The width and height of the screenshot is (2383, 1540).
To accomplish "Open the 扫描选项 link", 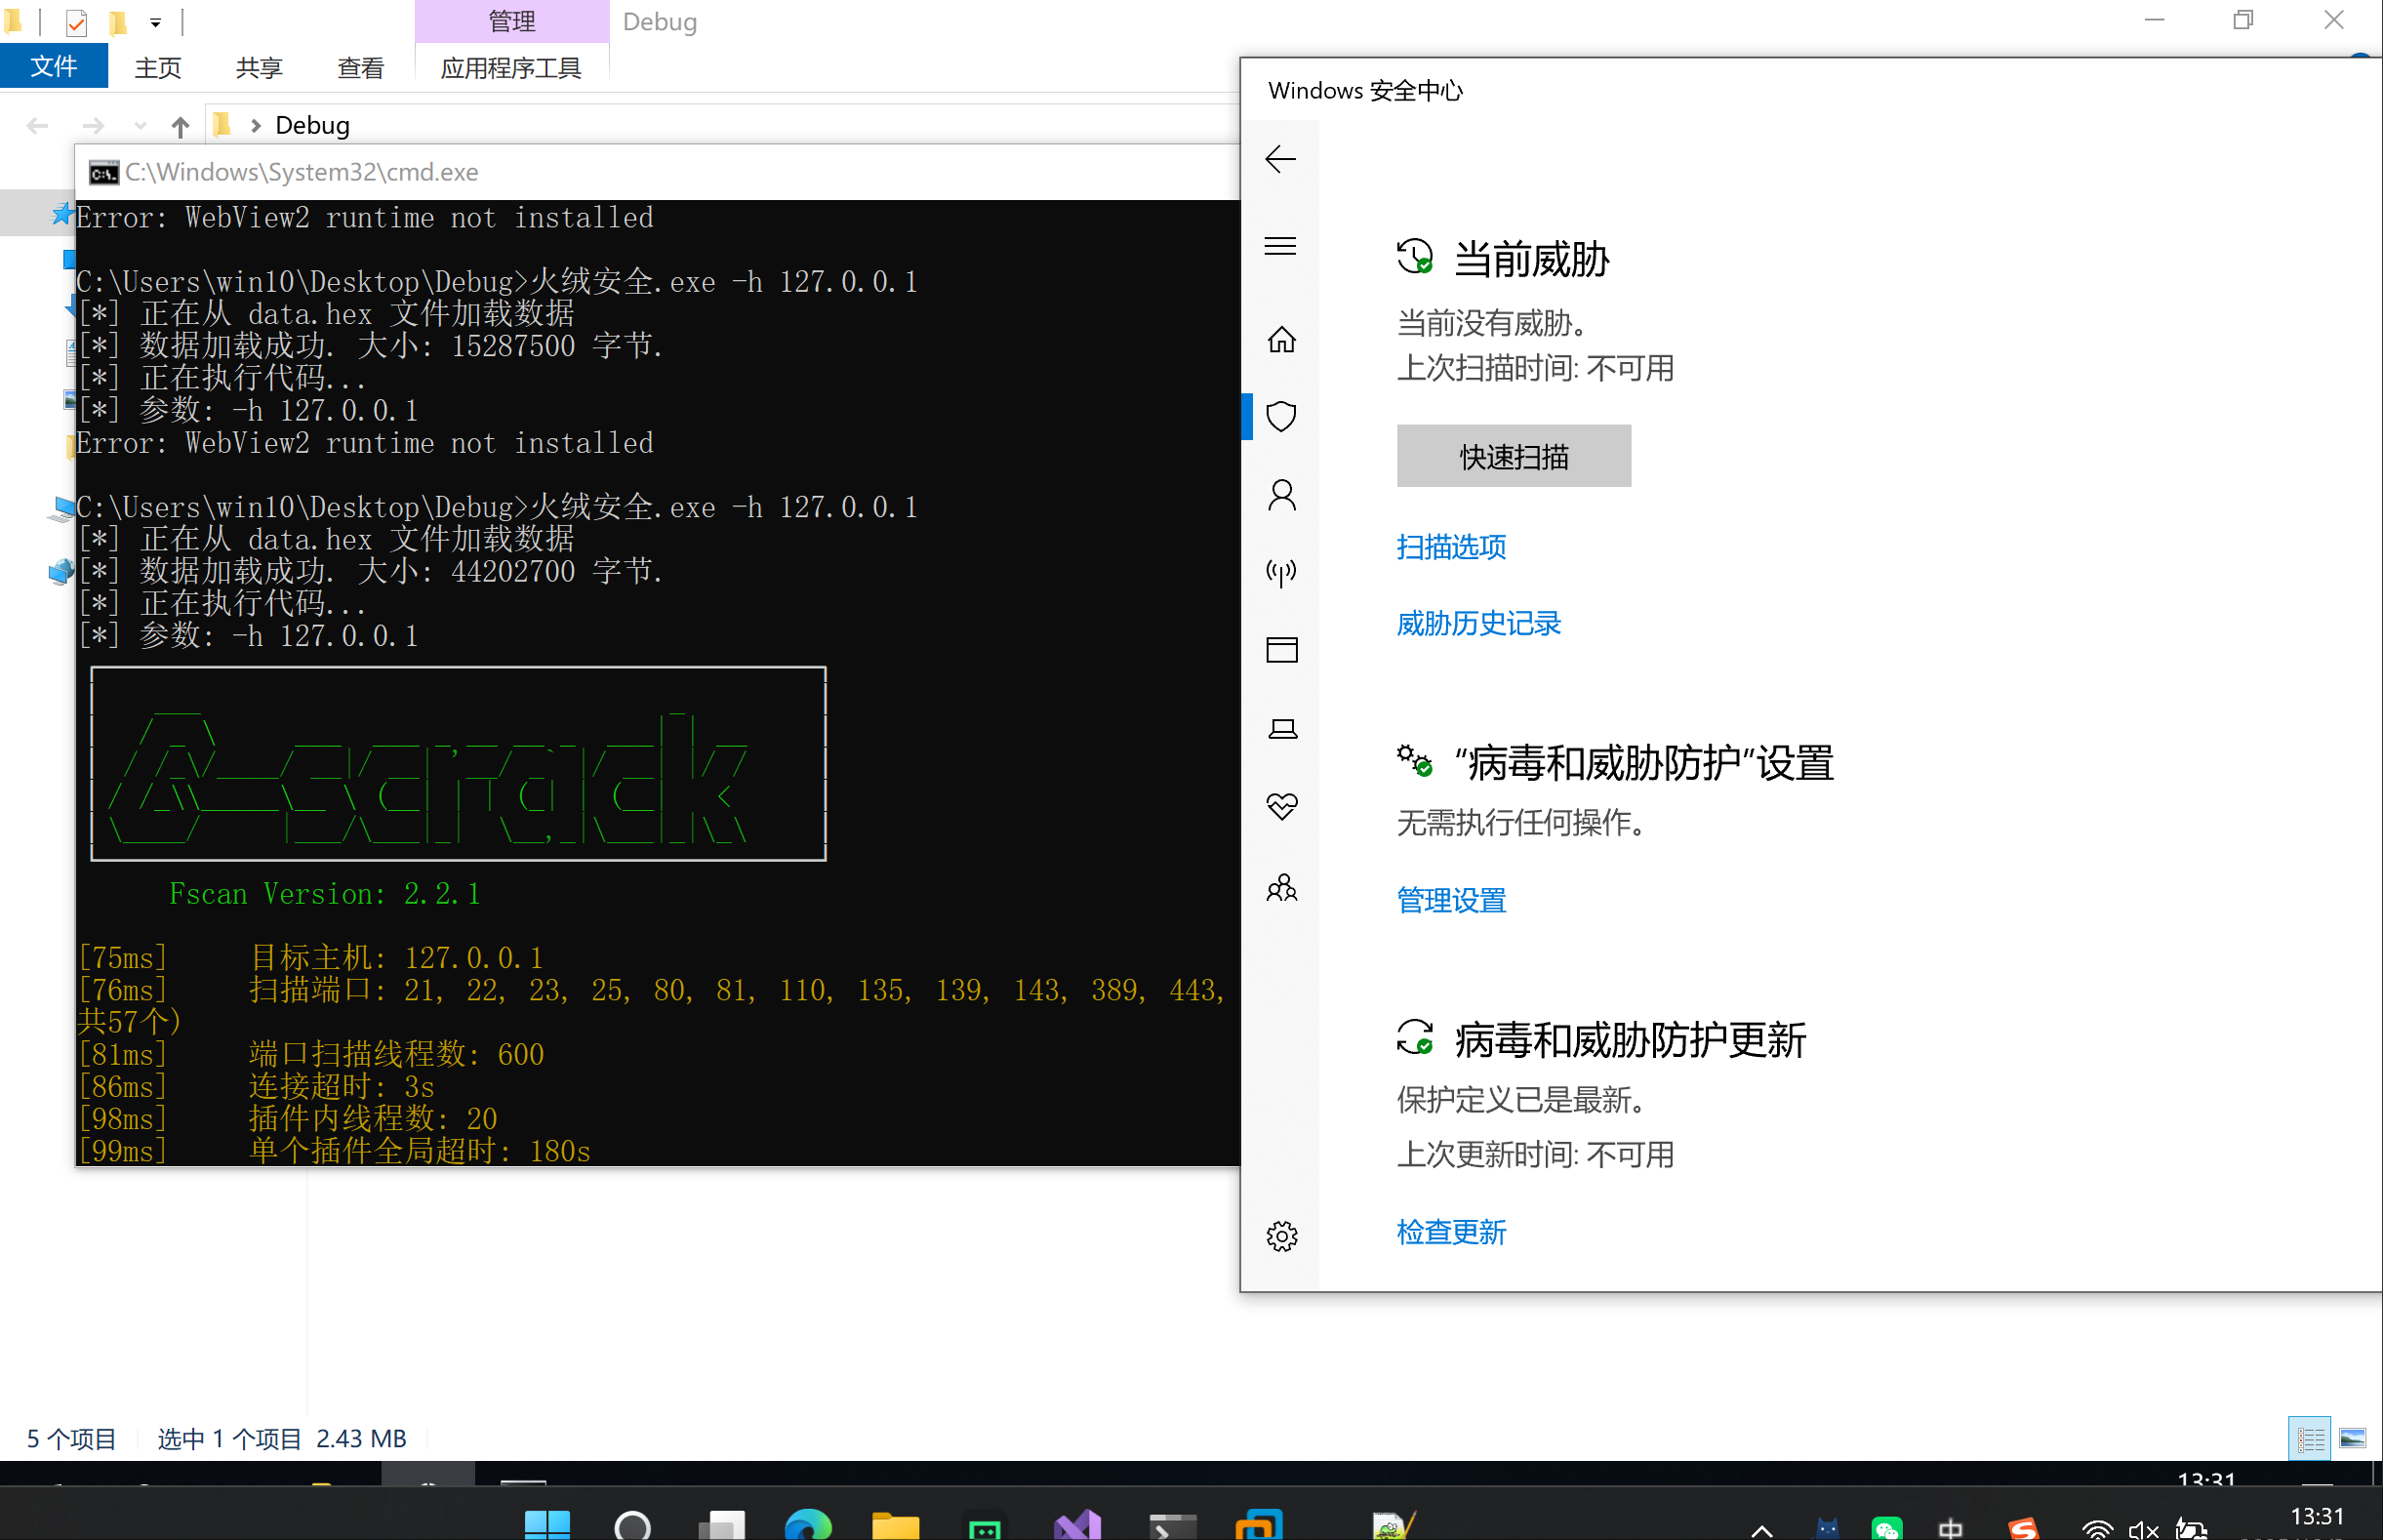I will click(1450, 547).
